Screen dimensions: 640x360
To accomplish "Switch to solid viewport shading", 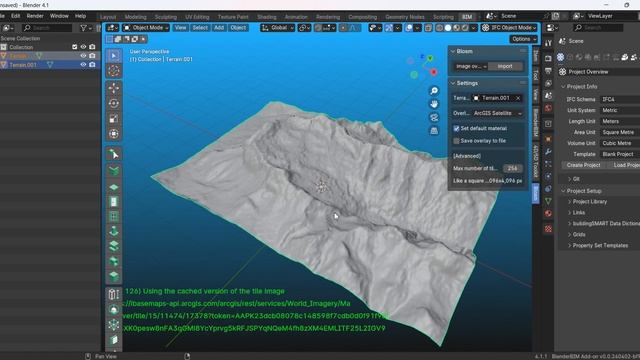I will pyautogui.click(x=448, y=28).
